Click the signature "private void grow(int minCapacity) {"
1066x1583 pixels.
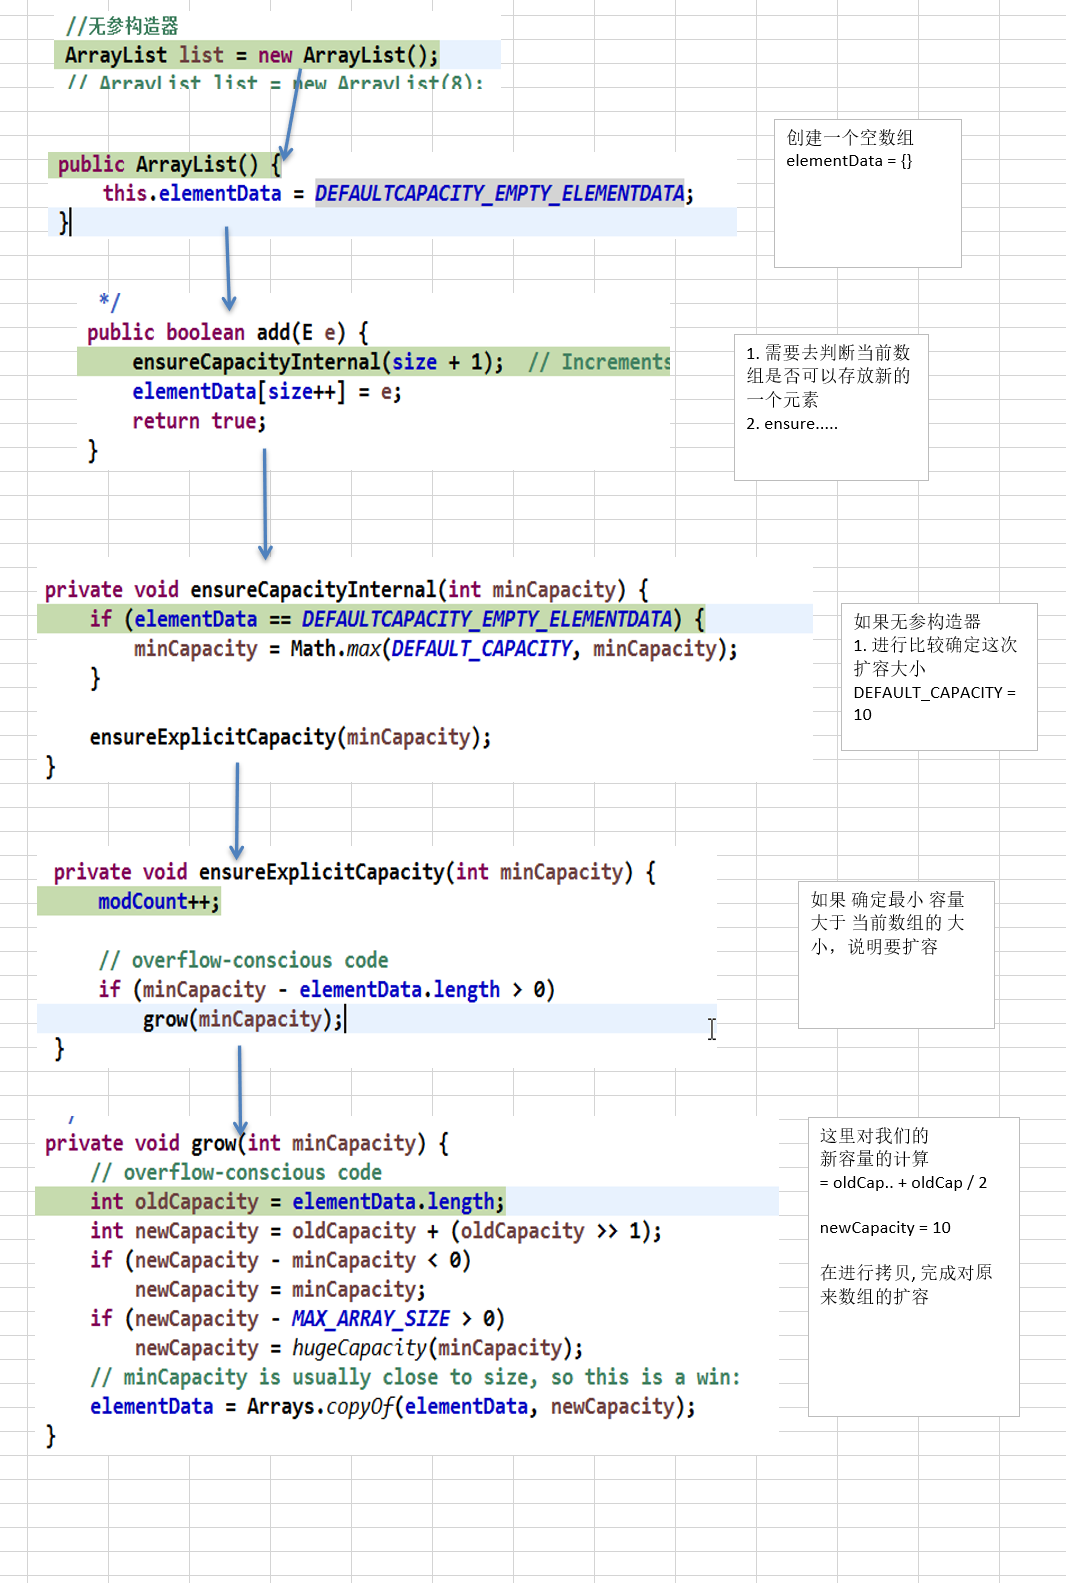tap(247, 1143)
